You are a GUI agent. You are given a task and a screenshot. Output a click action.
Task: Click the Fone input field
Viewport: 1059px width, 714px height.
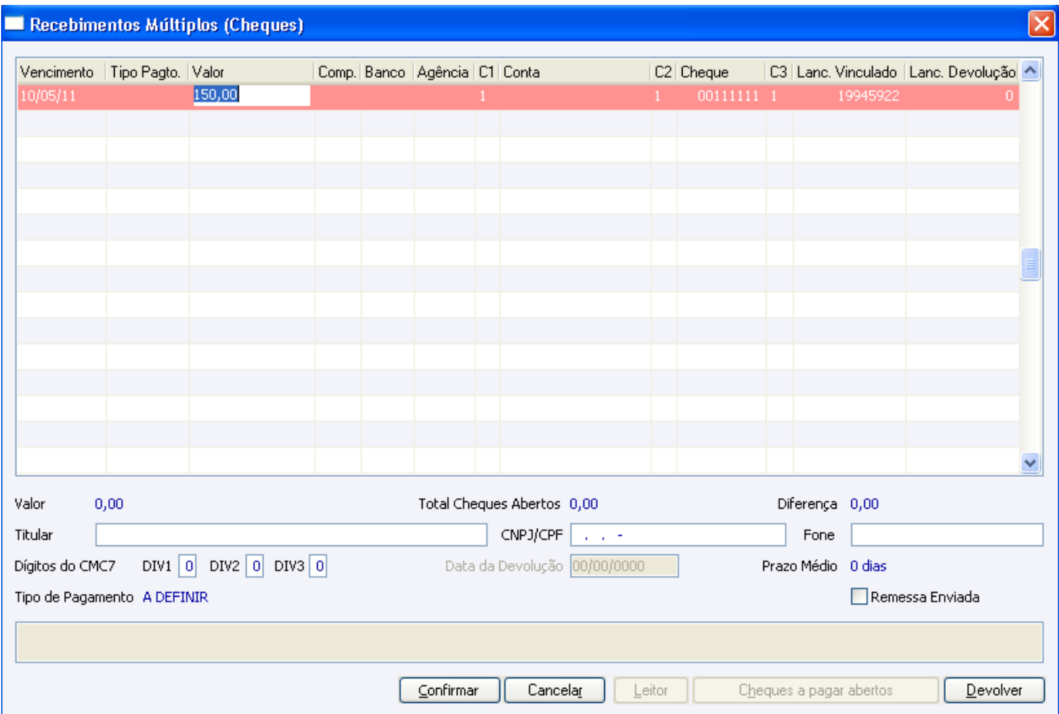[947, 535]
